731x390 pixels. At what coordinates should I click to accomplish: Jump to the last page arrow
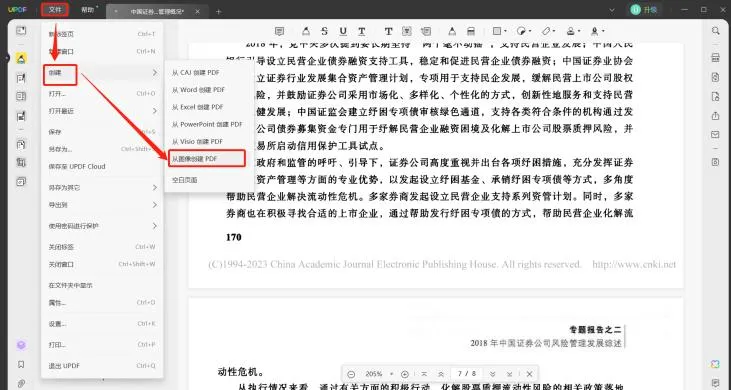click(x=510, y=374)
